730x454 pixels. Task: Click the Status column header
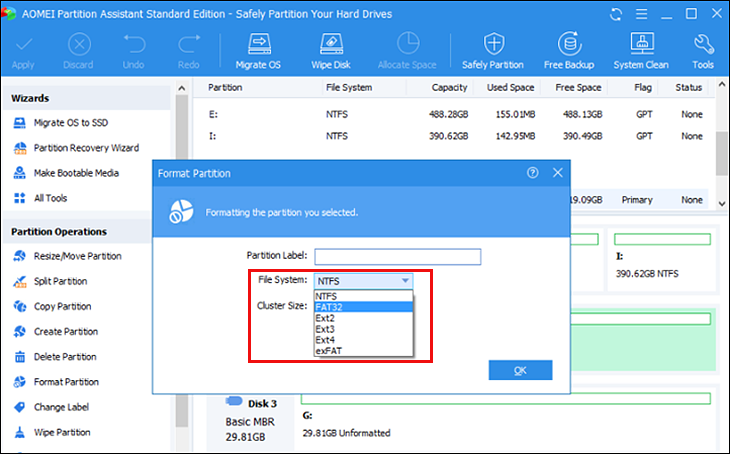689,88
